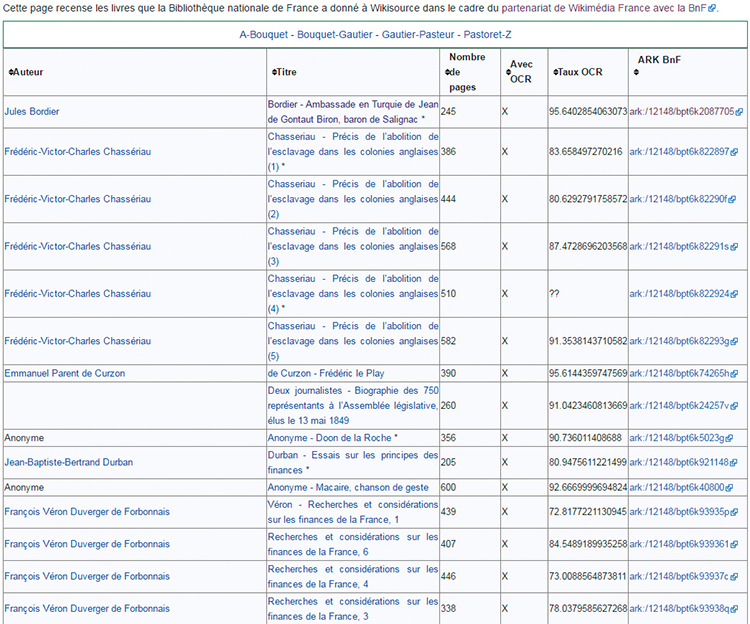Click external link icon after bpt6k93938q
The width and height of the screenshot is (750, 624).
point(734,609)
